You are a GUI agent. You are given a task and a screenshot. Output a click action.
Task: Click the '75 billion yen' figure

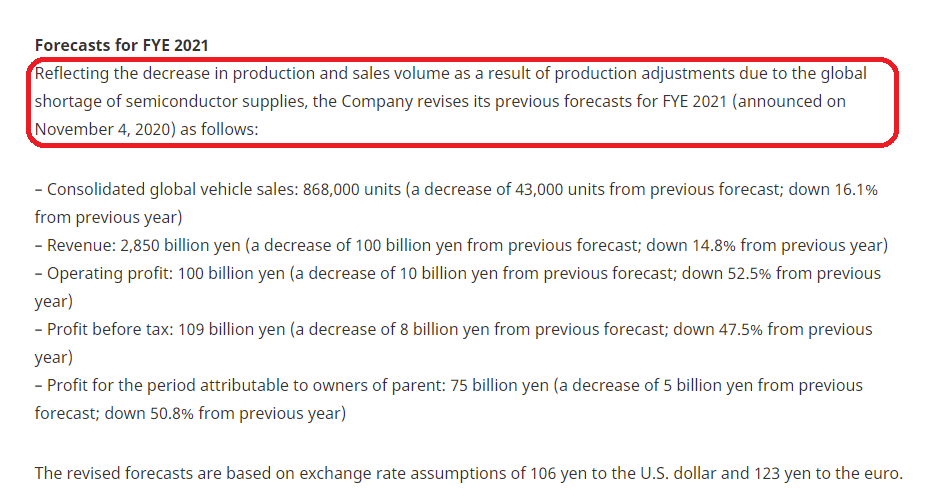click(499, 385)
